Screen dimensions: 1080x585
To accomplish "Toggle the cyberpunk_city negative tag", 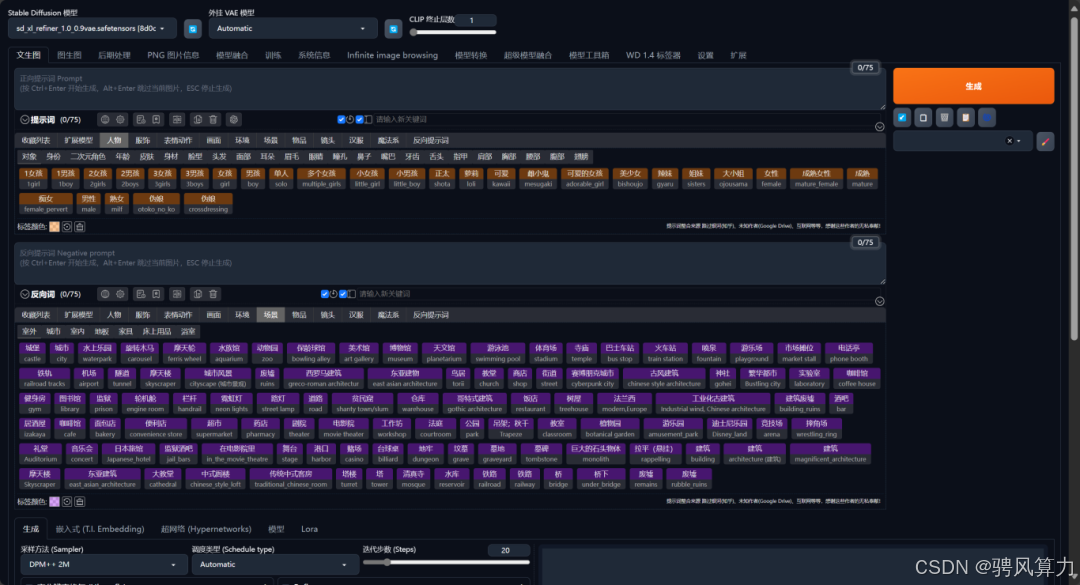I will 592,378.
